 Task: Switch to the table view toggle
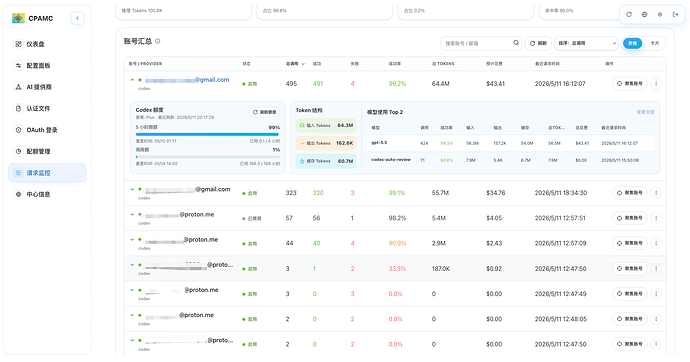coord(633,43)
